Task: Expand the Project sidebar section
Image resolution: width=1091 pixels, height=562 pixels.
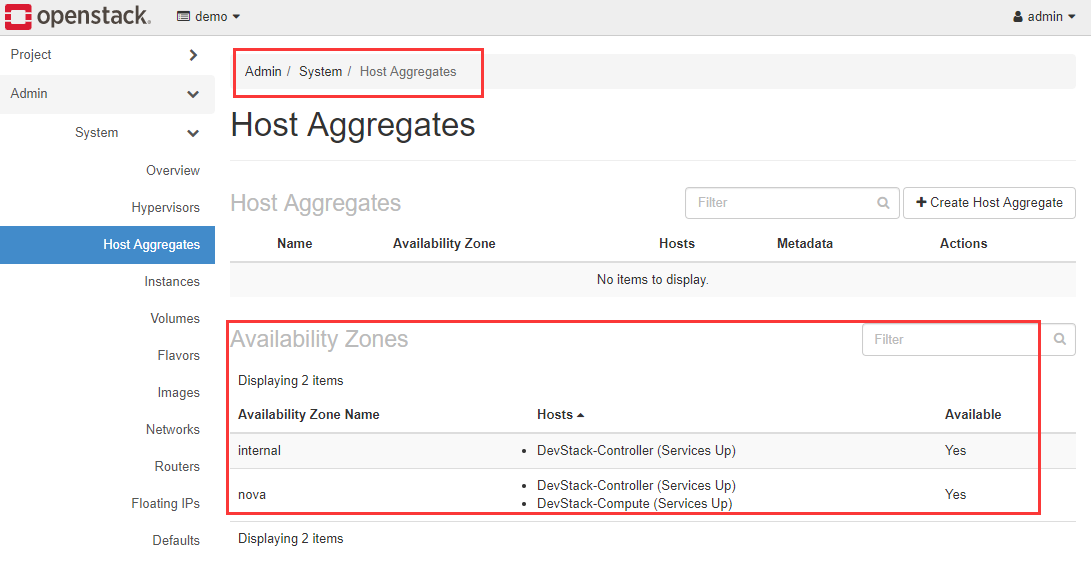Action: (107, 55)
